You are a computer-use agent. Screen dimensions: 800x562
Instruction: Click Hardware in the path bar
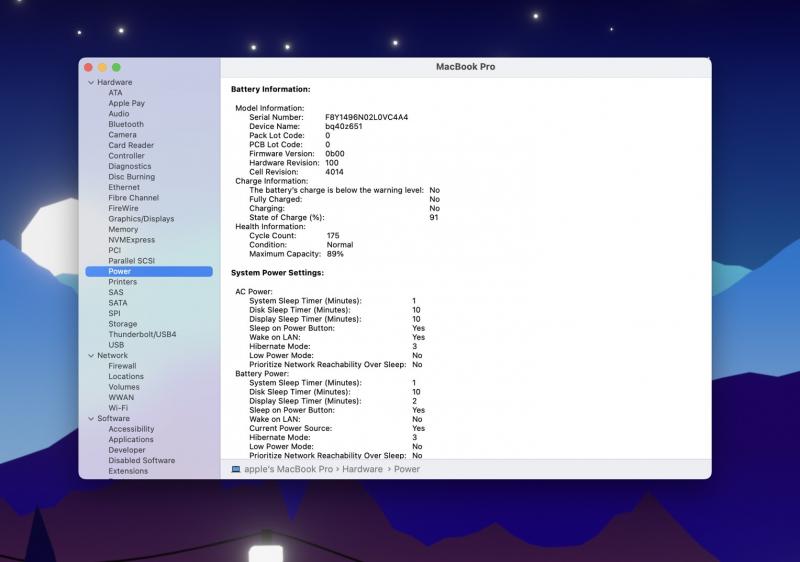pyautogui.click(x=362, y=469)
